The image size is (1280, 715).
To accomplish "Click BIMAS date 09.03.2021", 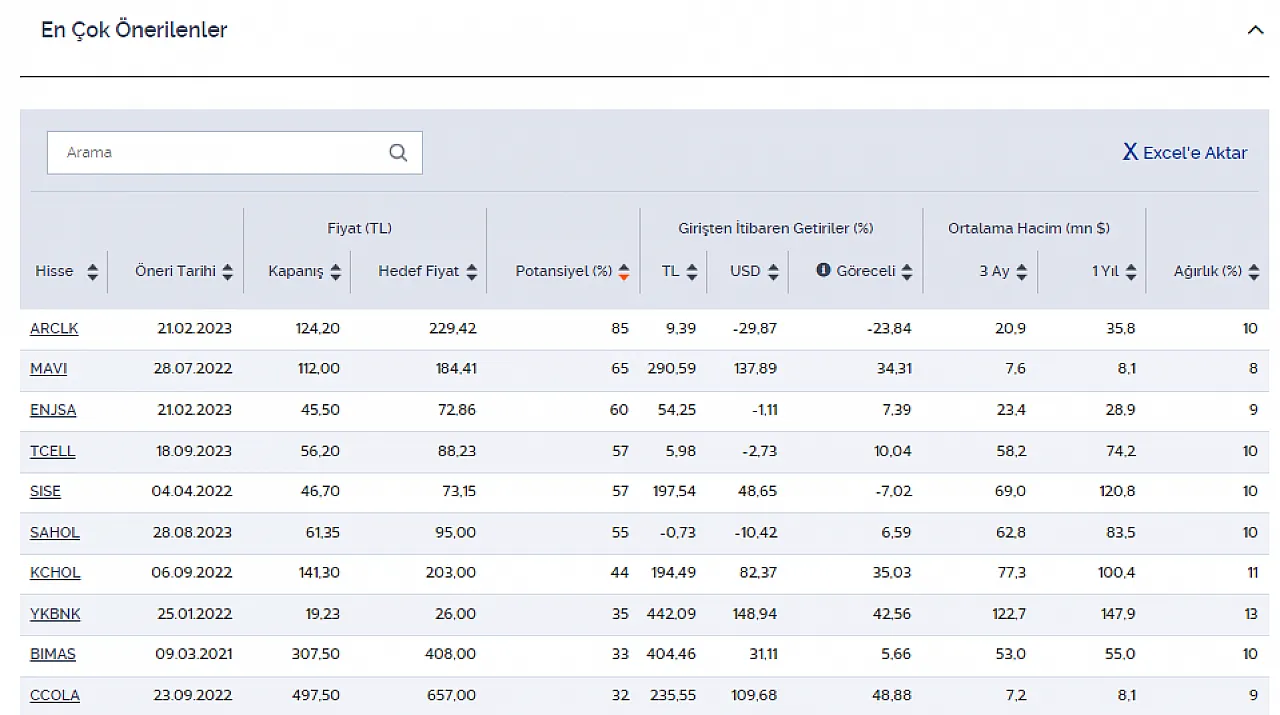I will [194, 654].
